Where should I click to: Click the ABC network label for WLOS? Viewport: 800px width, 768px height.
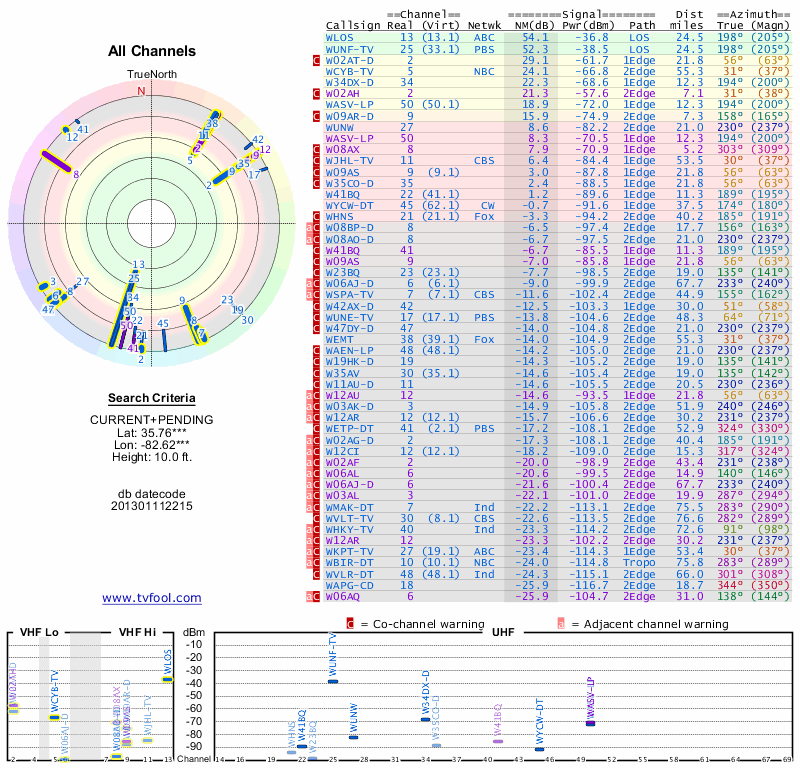(x=484, y=38)
